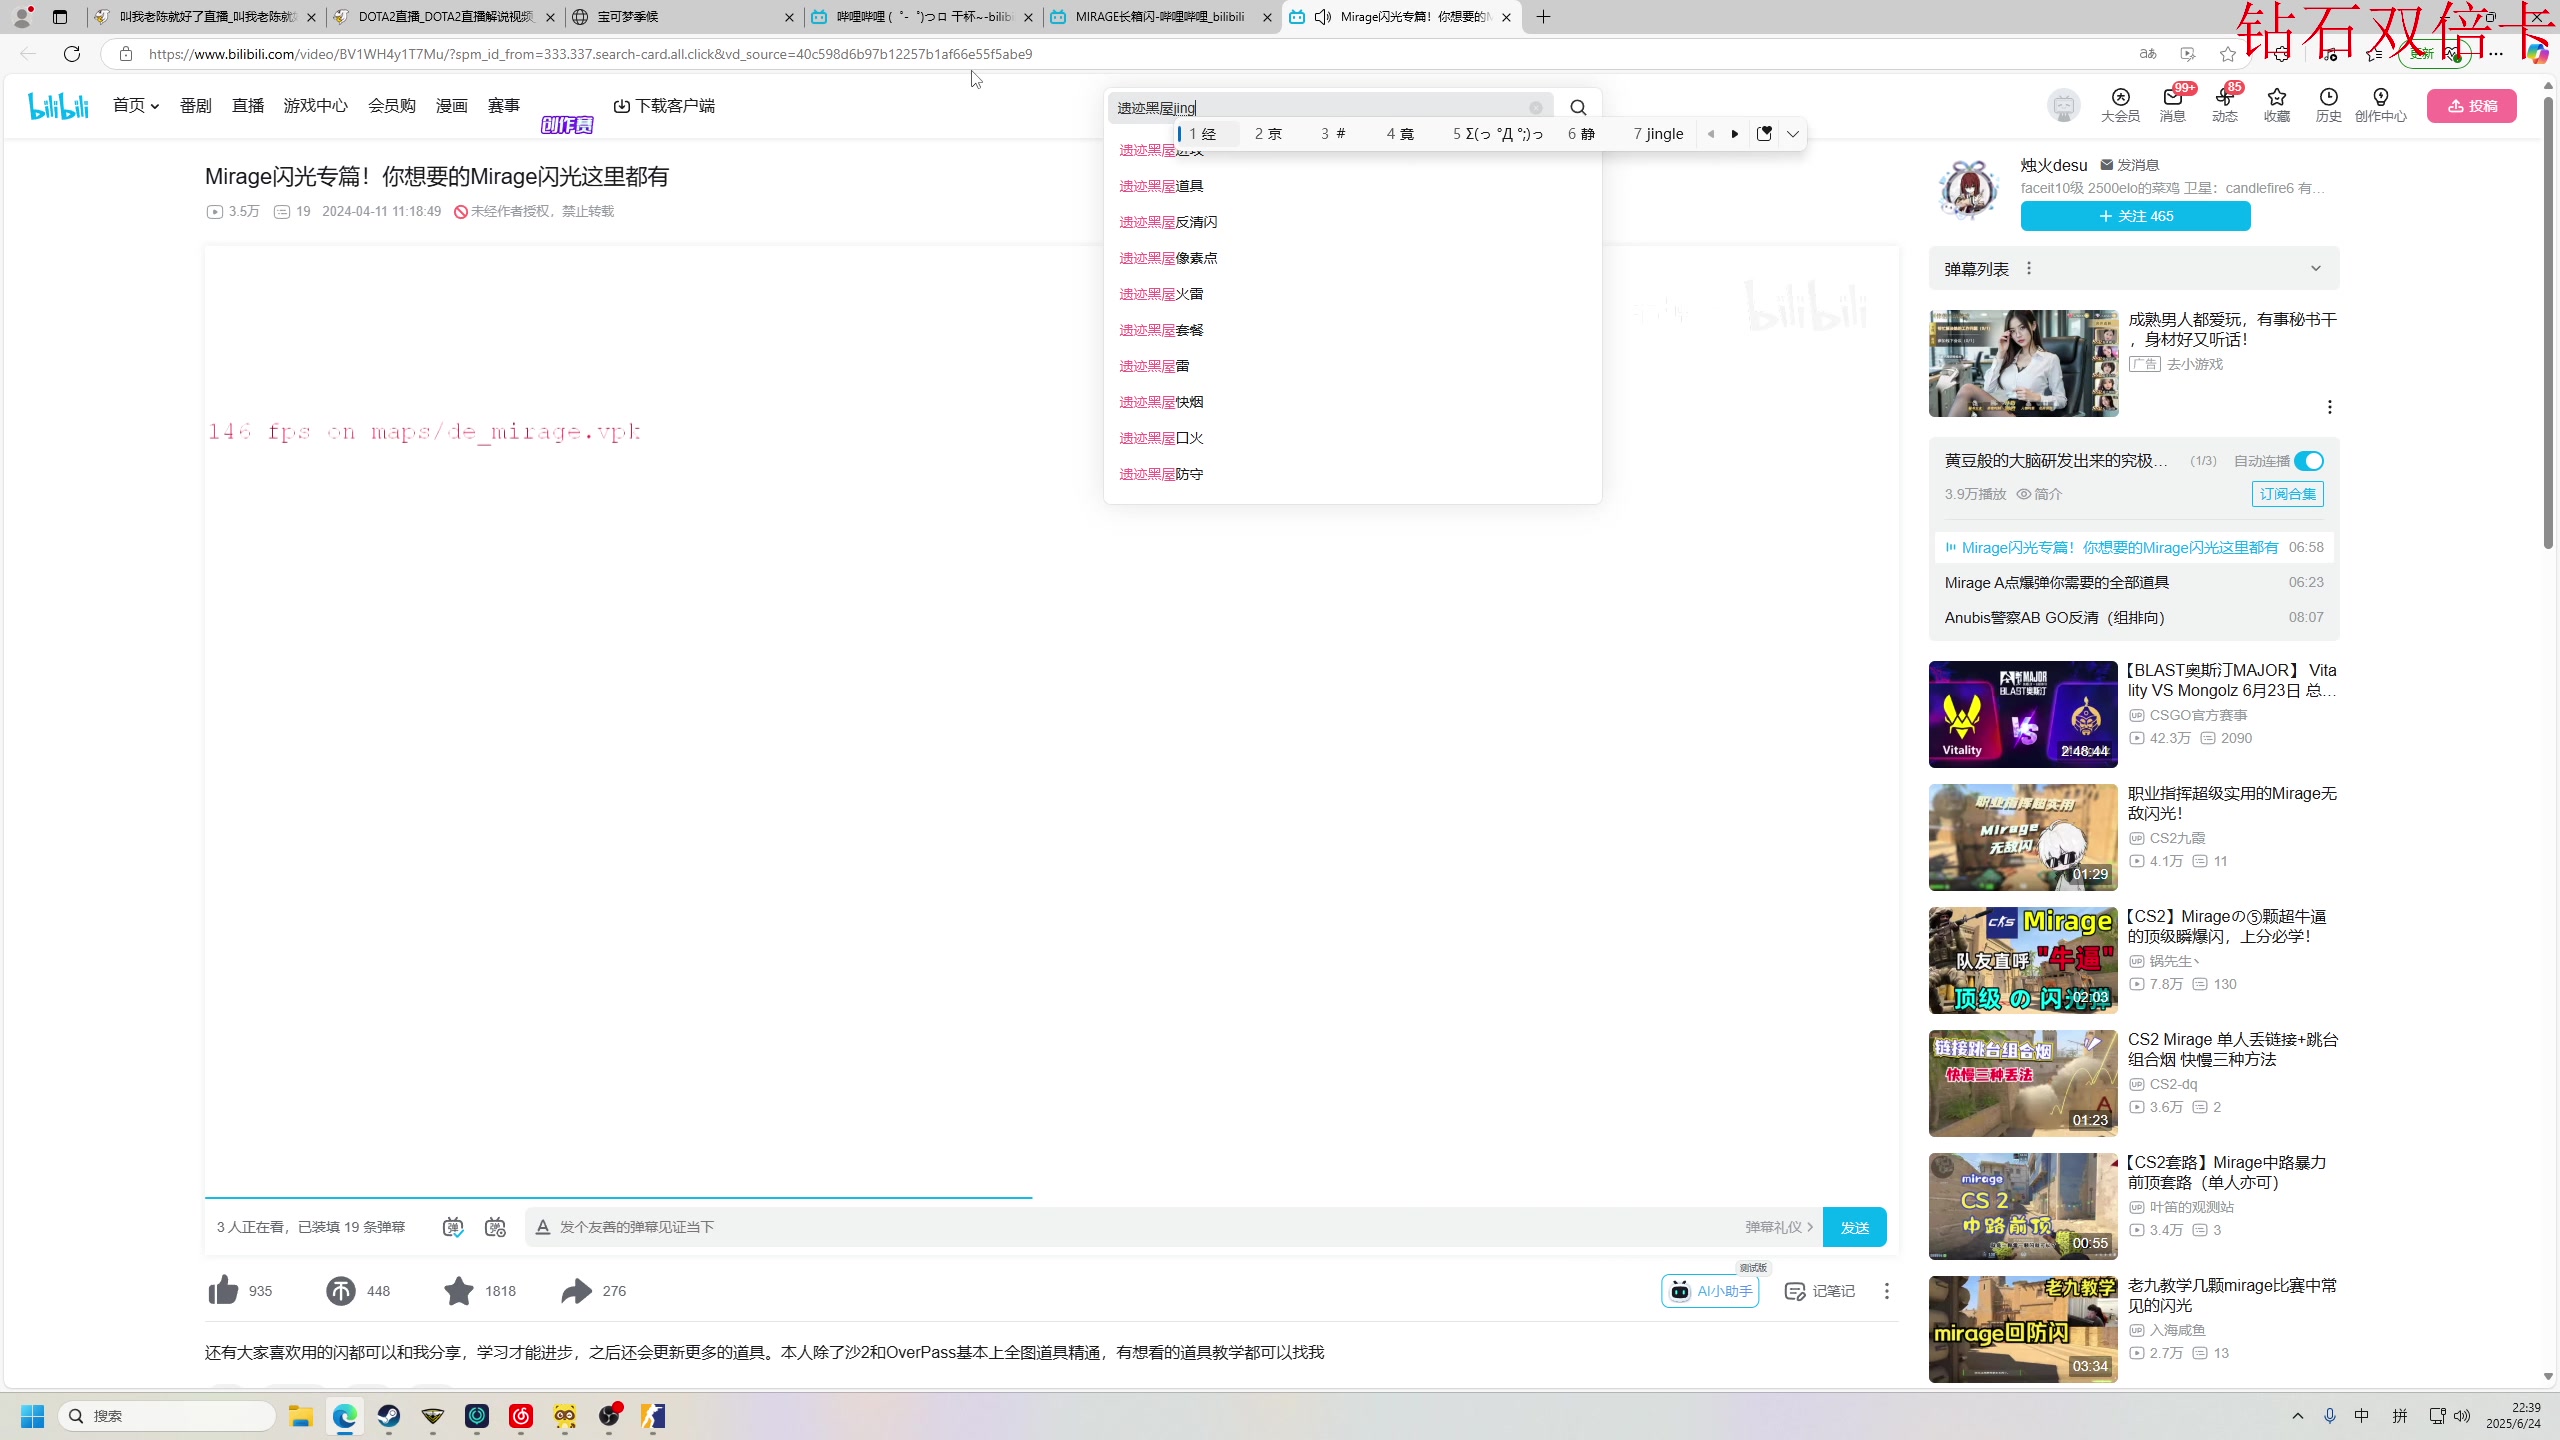Click the bilibili logo
This screenshot has height=1440, width=2560.
(x=58, y=106)
